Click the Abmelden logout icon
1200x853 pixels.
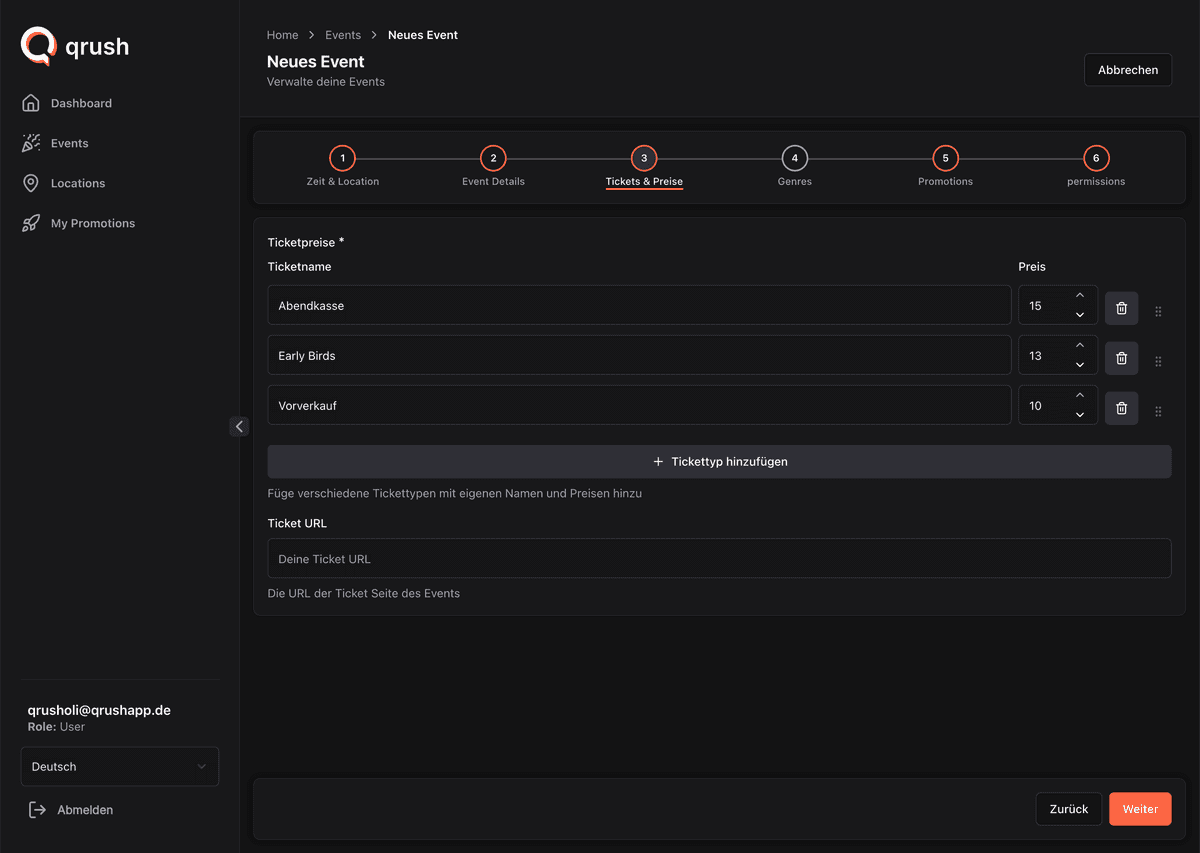pyautogui.click(x=37, y=809)
